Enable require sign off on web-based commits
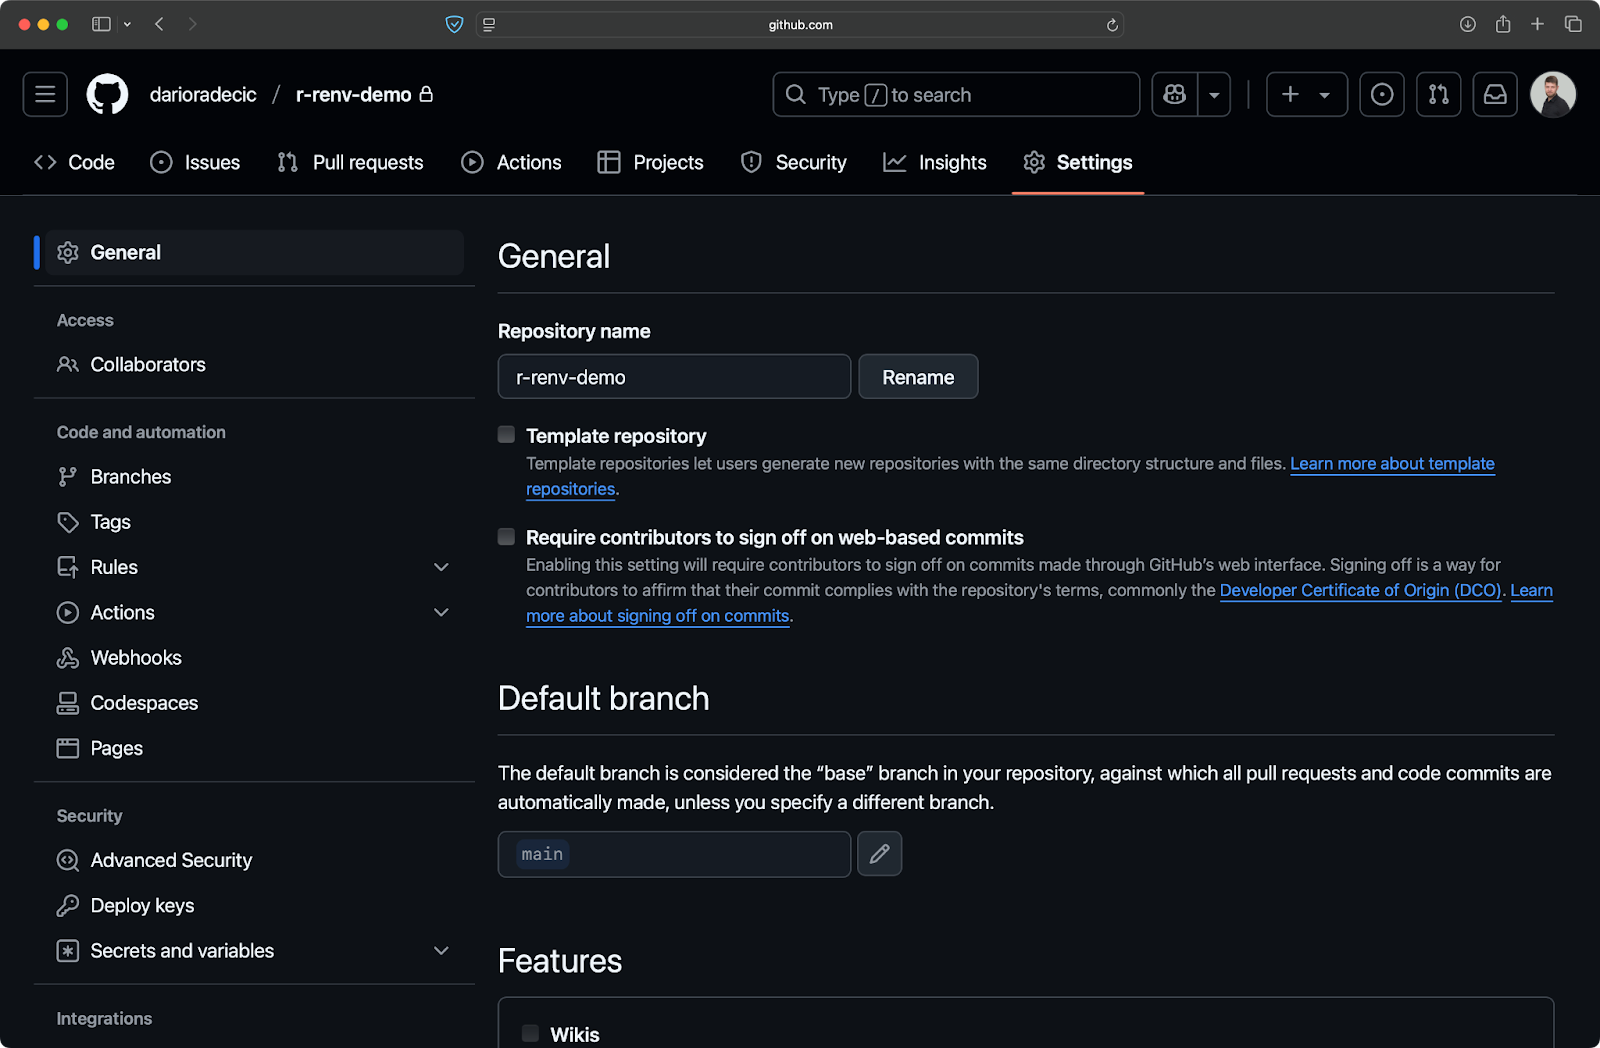Screen dimensions: 1600x1048 coord(507,536)
